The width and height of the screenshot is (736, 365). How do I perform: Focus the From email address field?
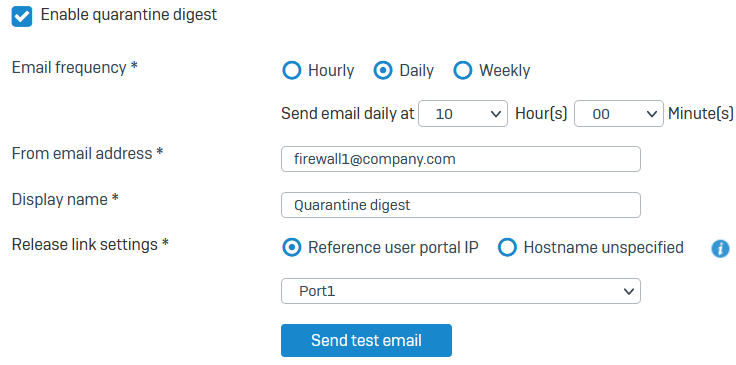(x=461, y=159)
